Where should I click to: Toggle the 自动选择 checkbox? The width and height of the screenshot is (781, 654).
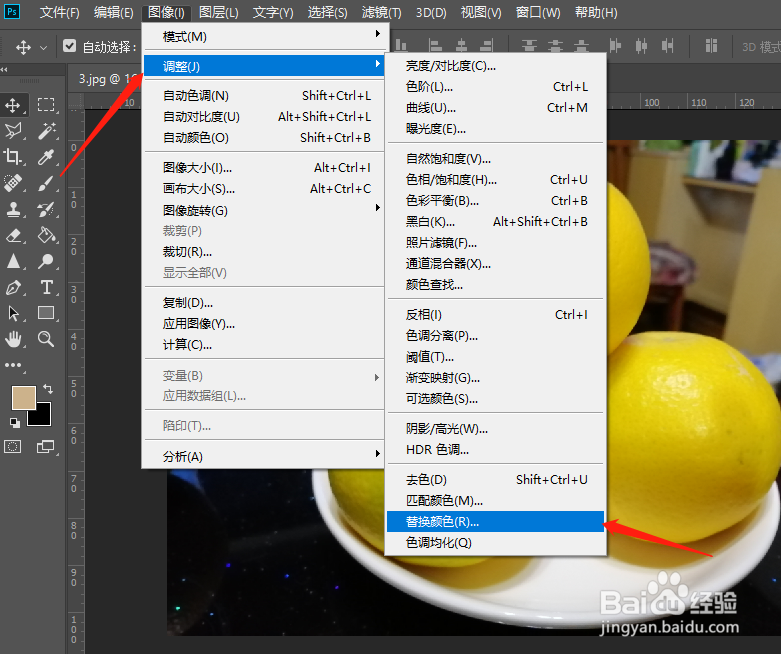pyautogui.click(x=70, y=46)
